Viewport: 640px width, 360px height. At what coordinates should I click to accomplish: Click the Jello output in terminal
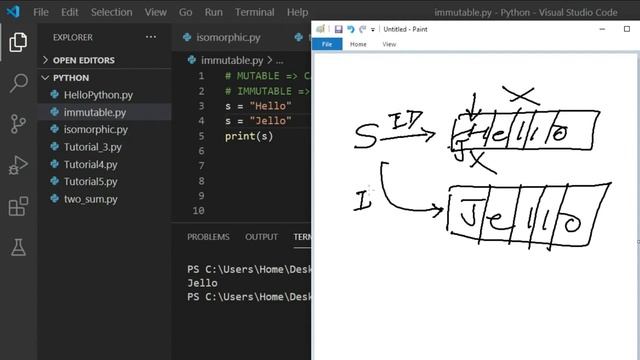(x=202, y=283)
